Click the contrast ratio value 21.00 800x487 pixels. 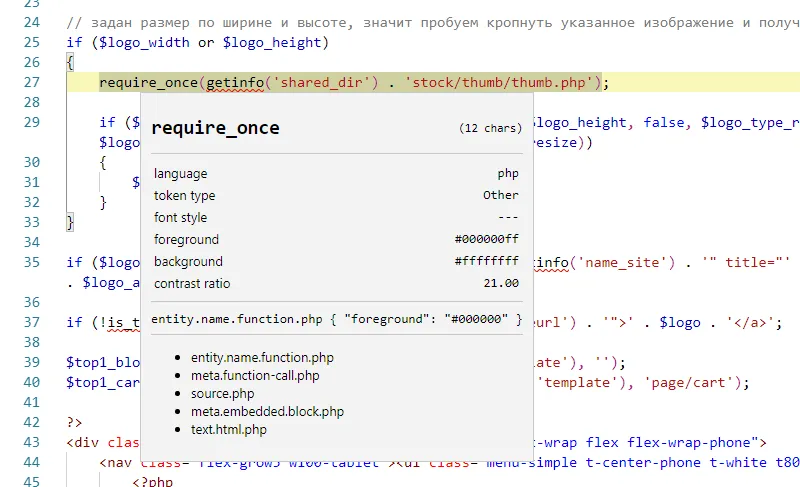pos(500,284)
